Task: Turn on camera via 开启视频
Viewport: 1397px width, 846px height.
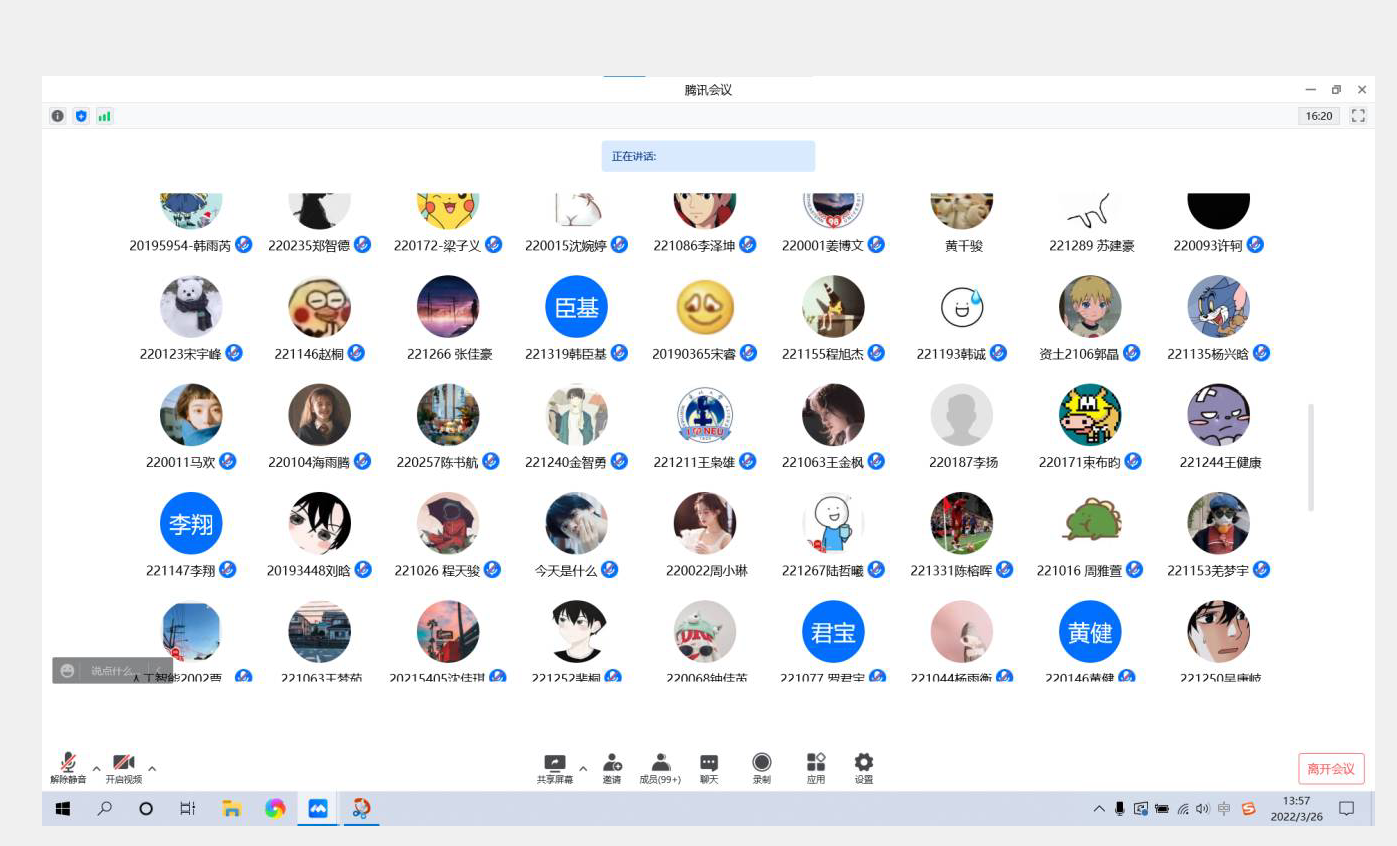Action: [124, 765]
